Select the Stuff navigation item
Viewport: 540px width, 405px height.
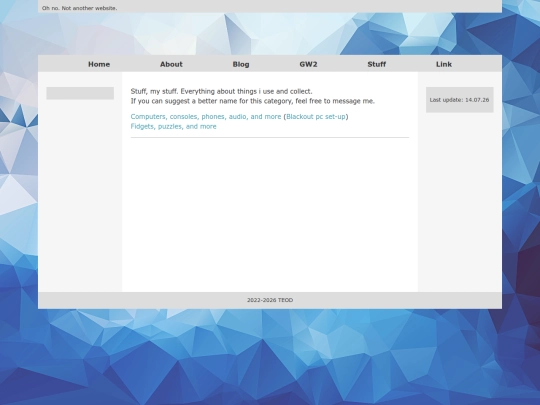click(376, 64)
